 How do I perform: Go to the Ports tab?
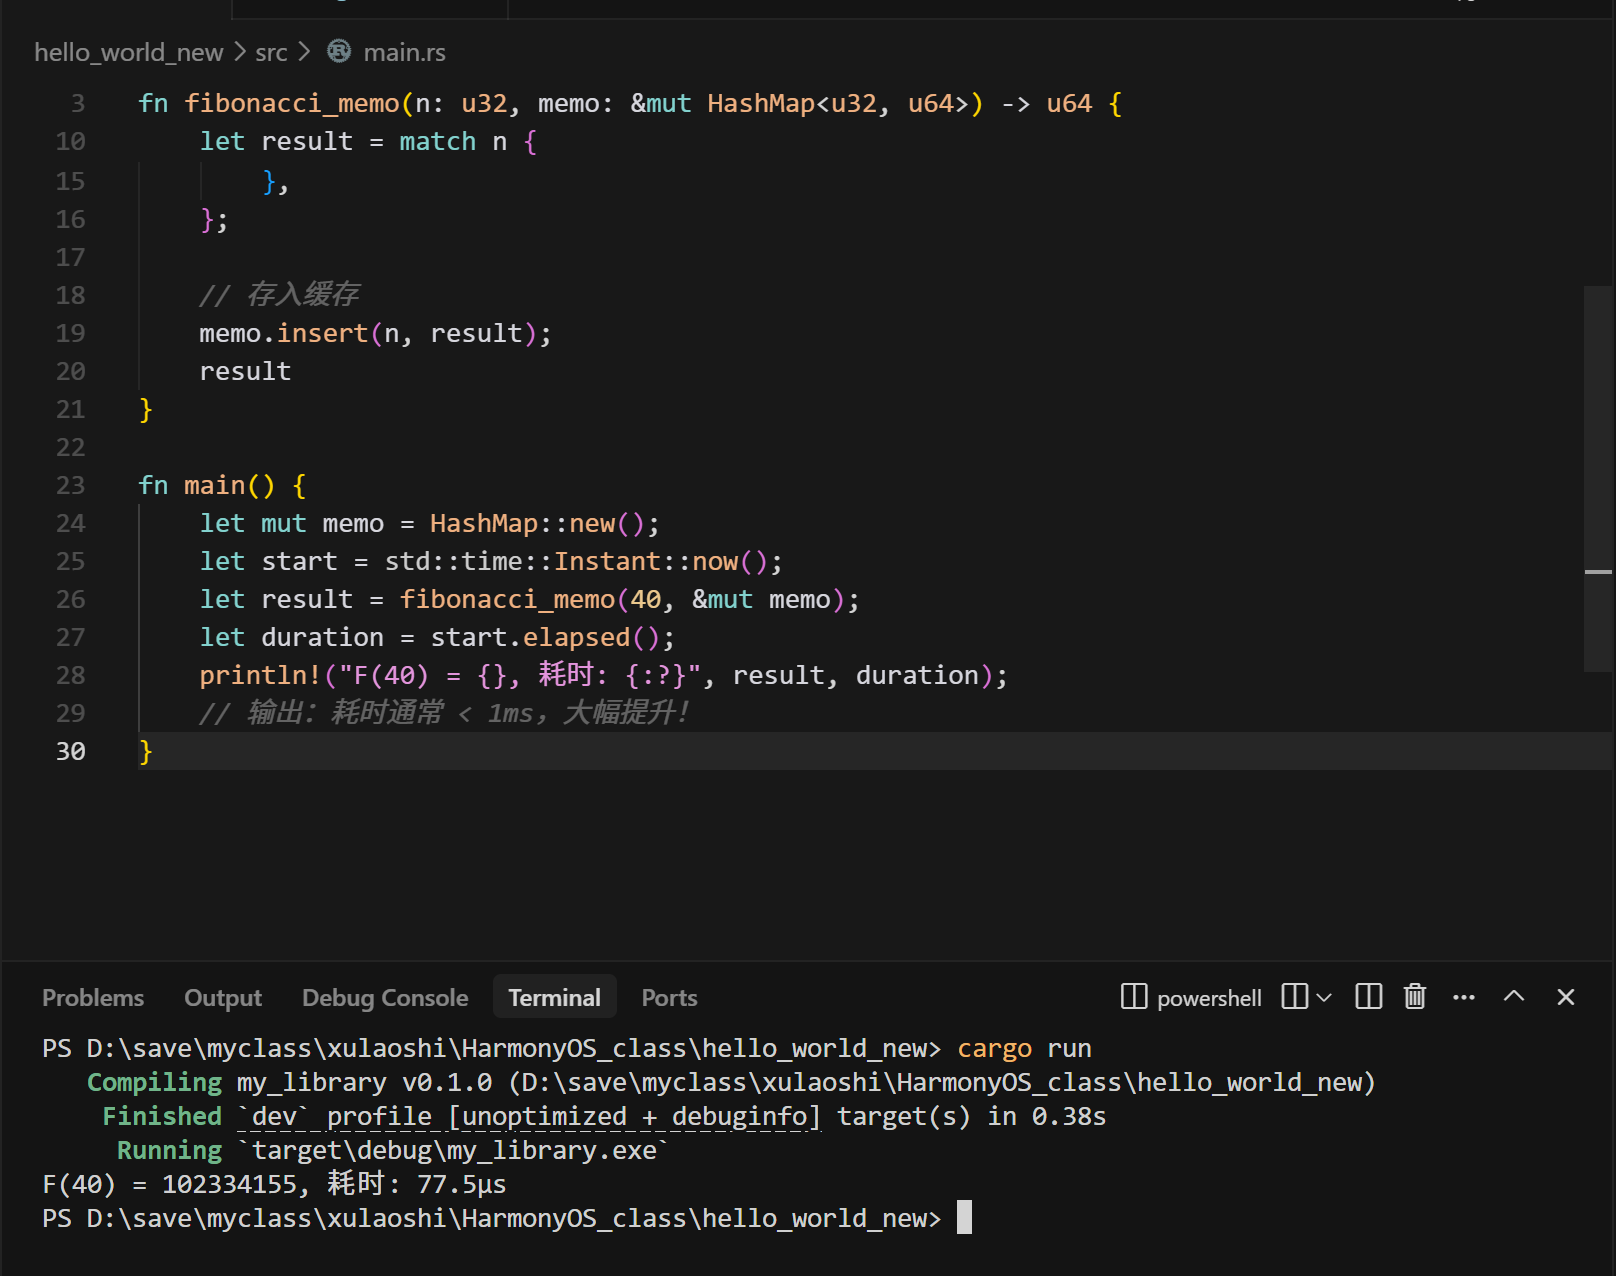(669, 998)
